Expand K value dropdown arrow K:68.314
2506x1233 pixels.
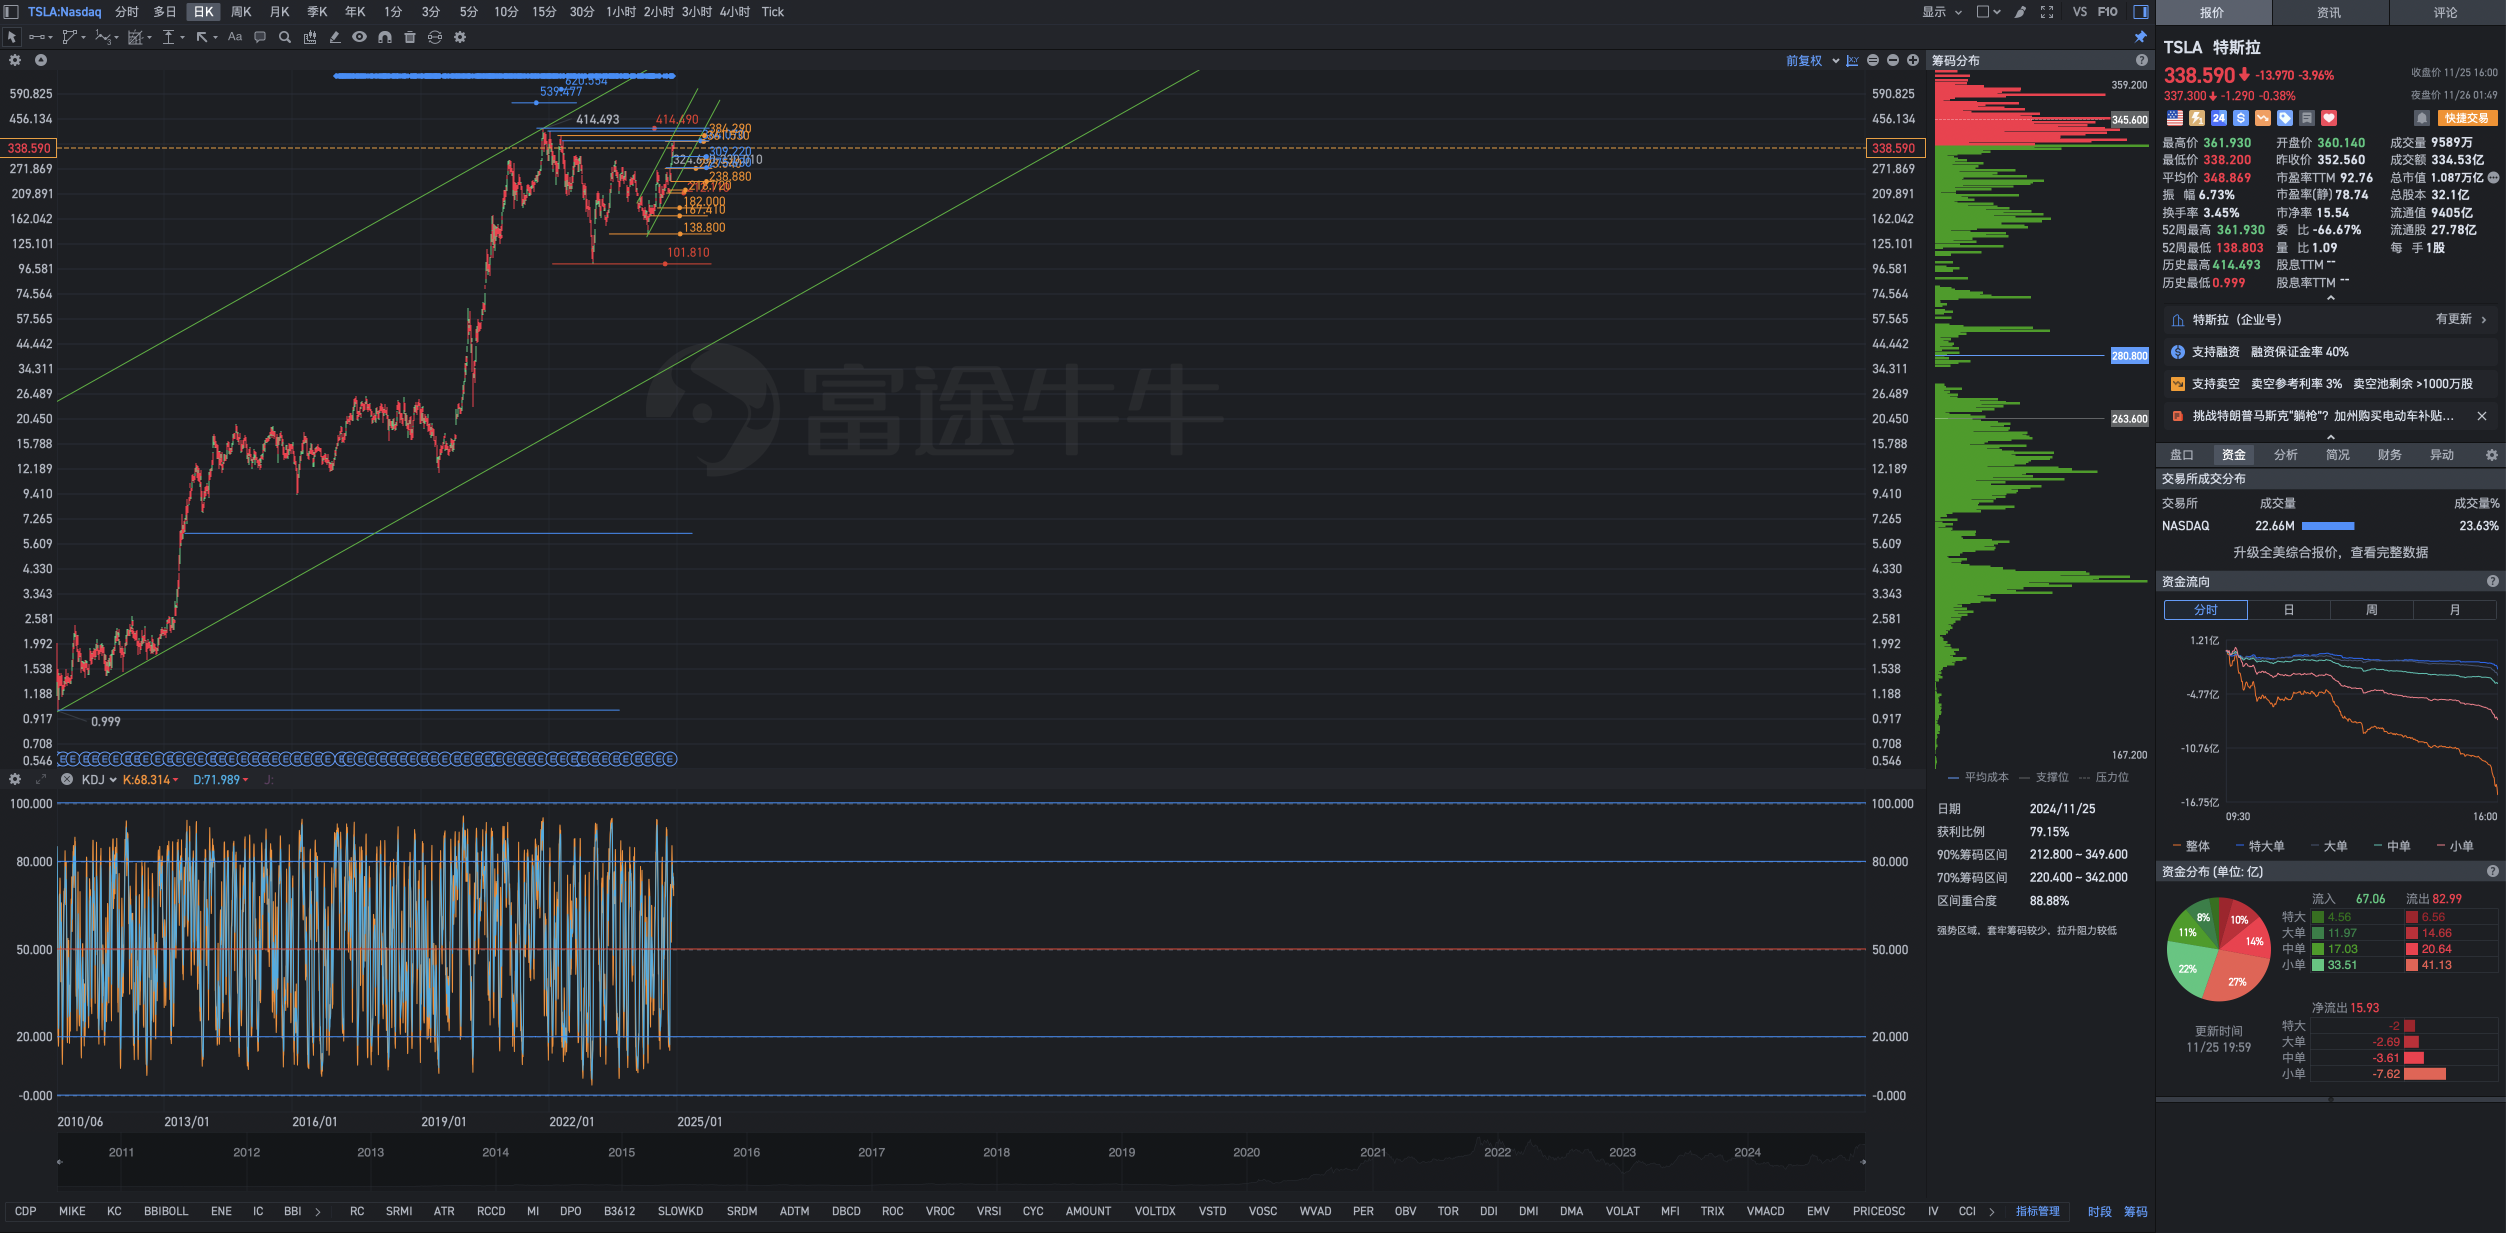pos(176,780)
